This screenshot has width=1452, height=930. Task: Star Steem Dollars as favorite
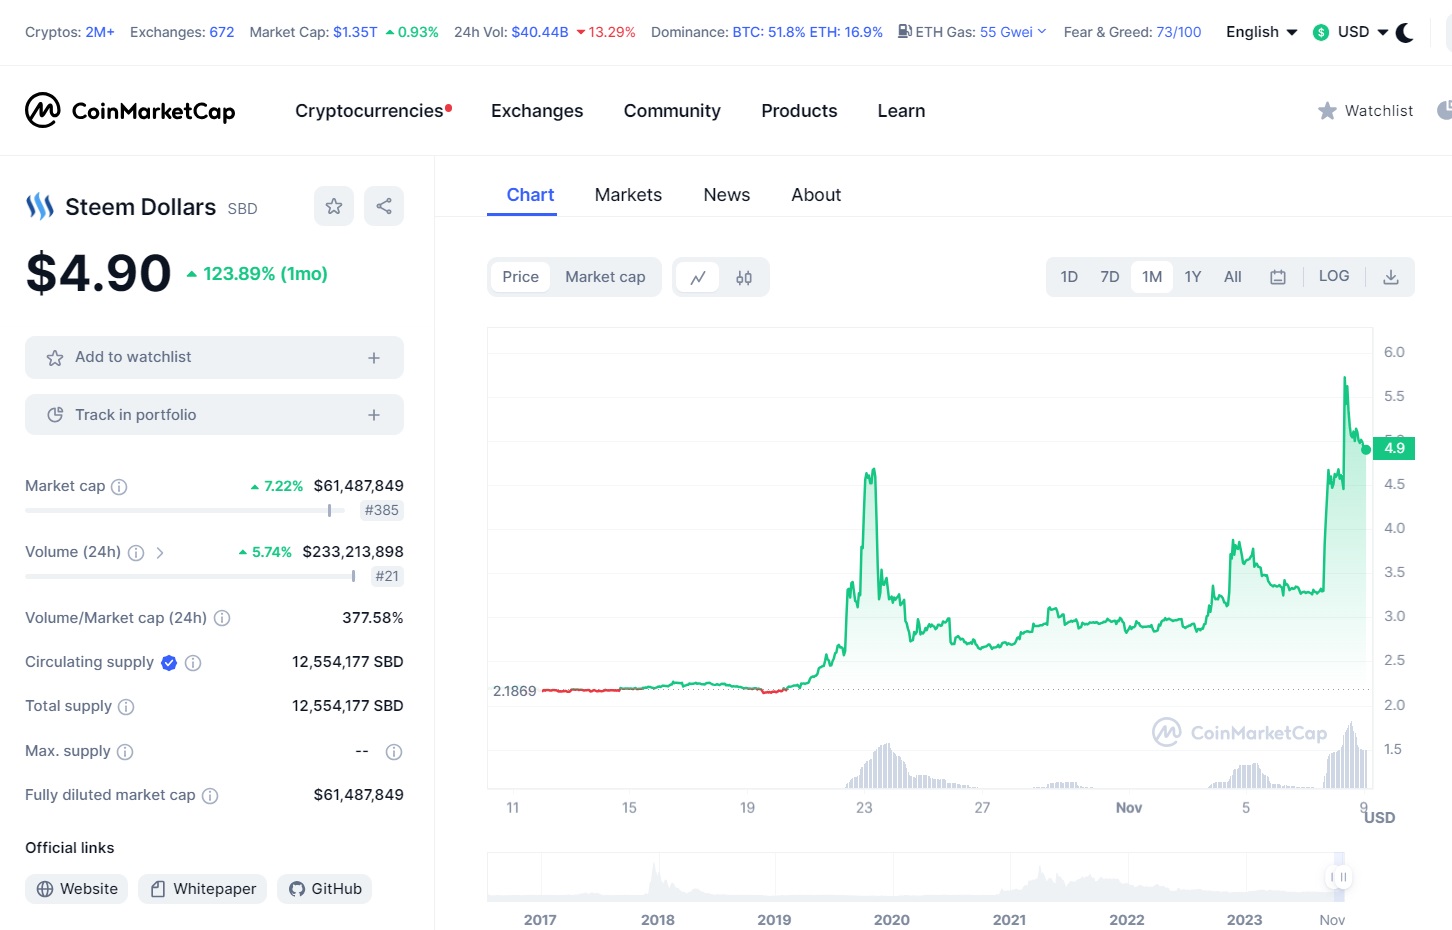pos(334,206)
